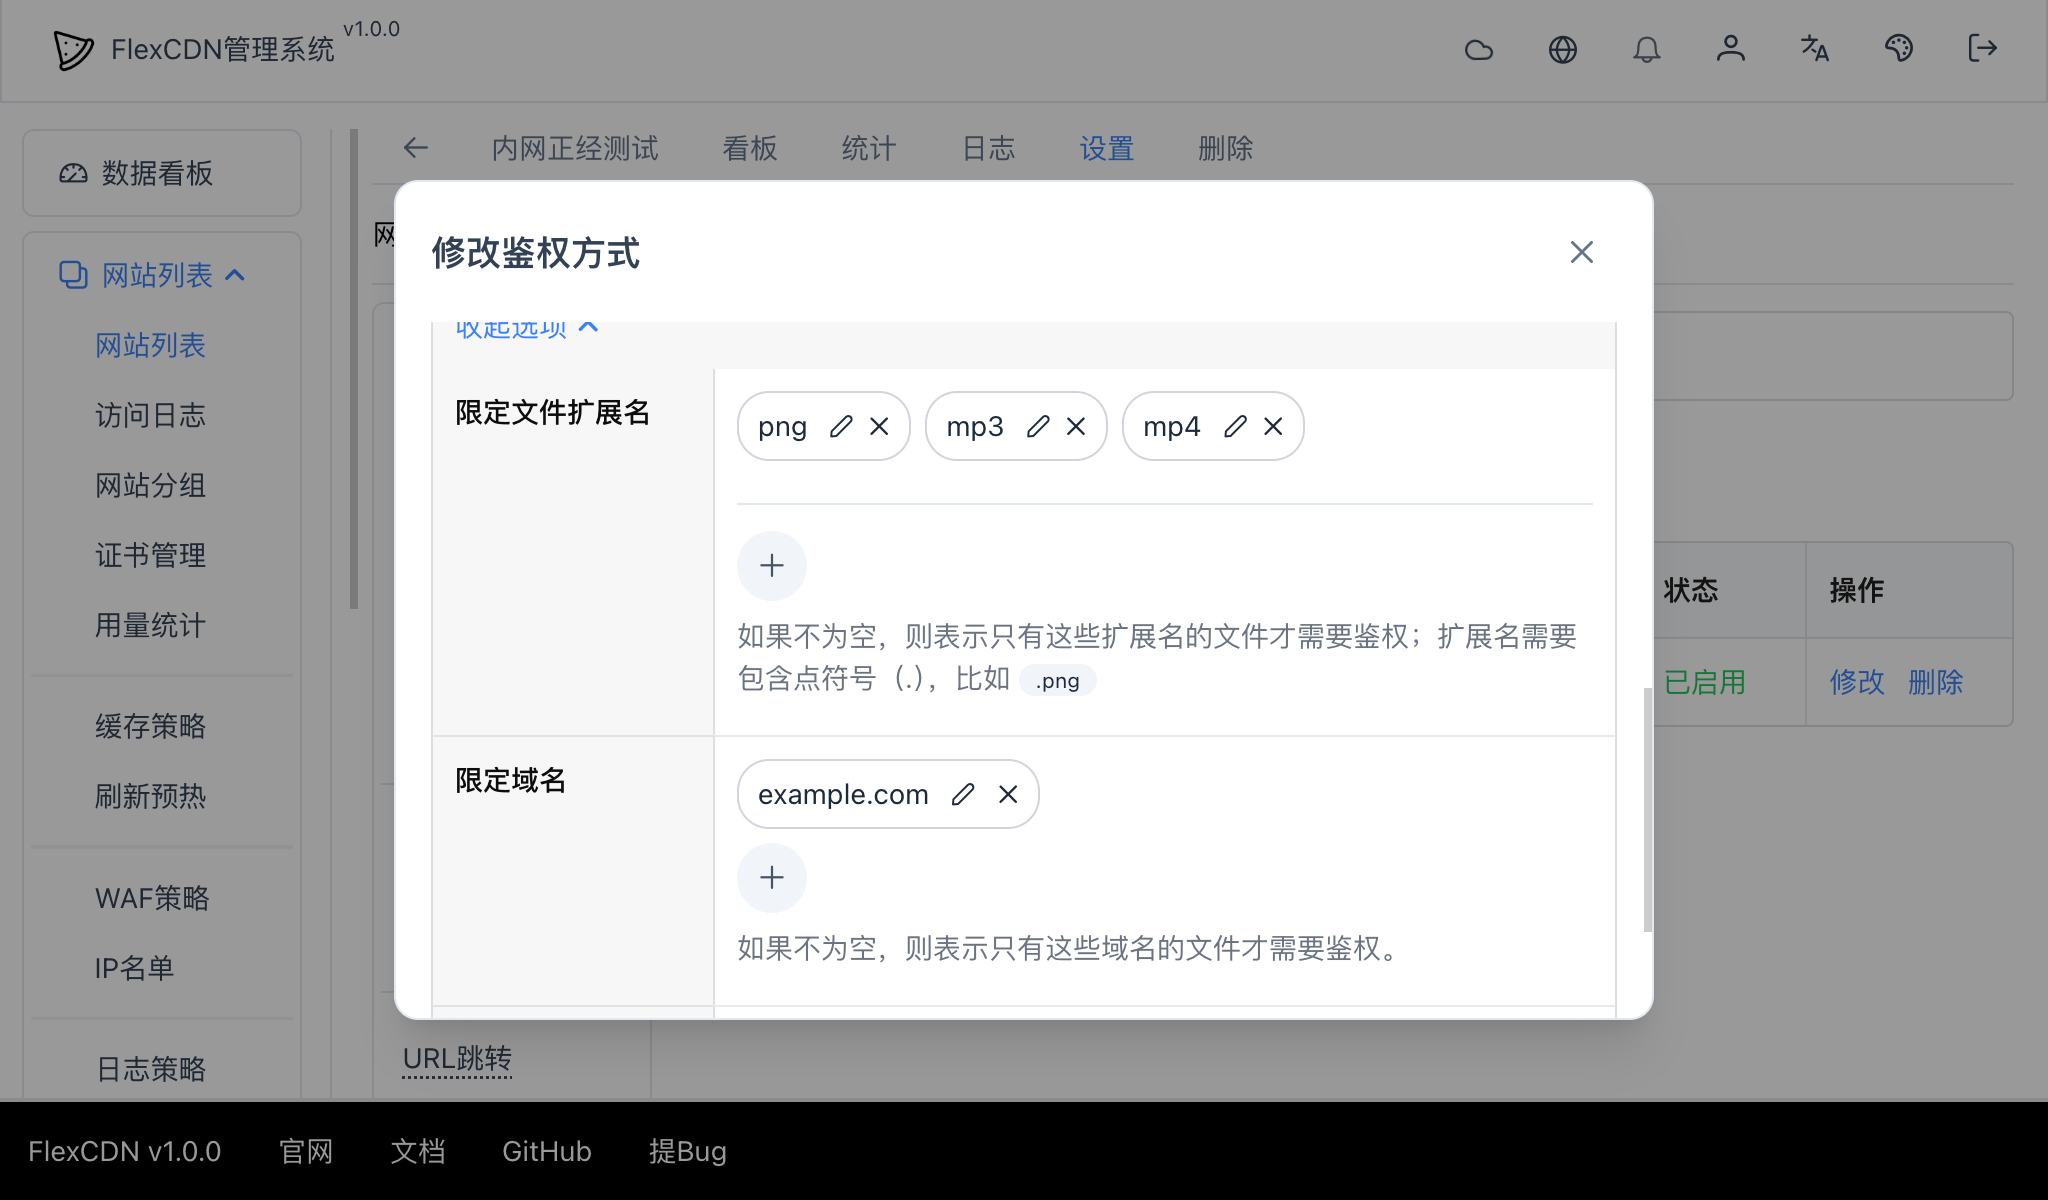Open the 日志 tab

point(987,148)
